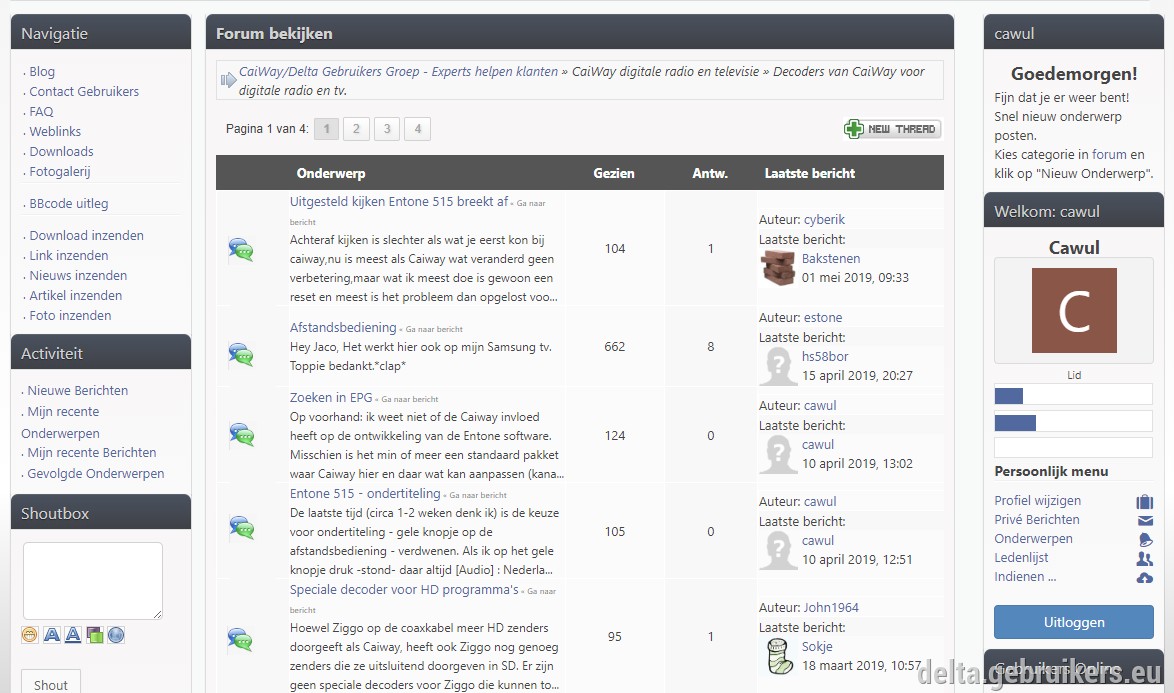
Task: Open Speciale decoder voor HD programma's thread
Action: (404, 590)
